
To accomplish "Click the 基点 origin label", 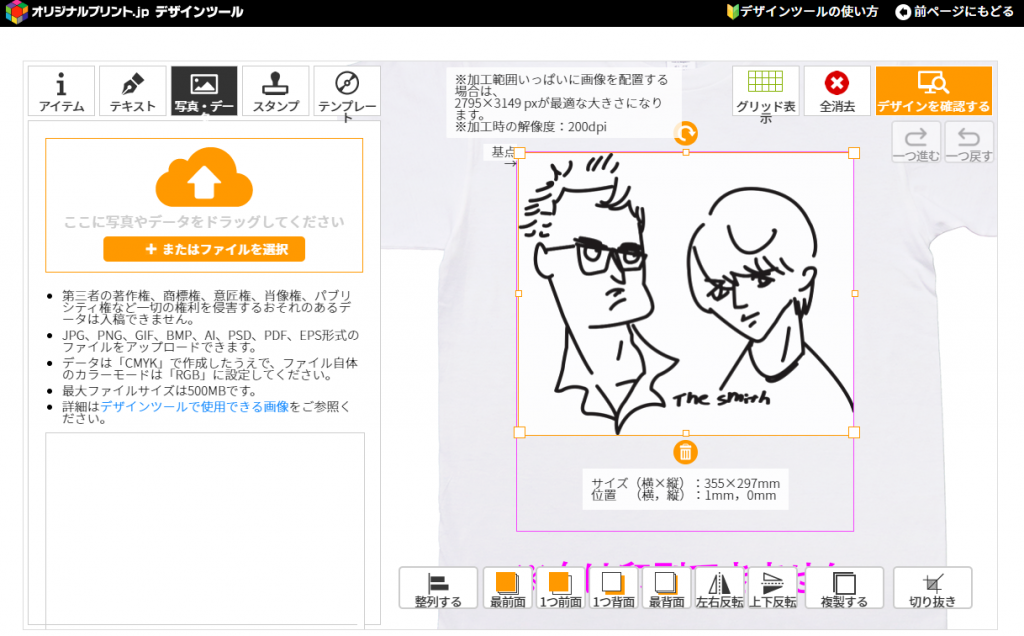I will tap(503, 151).
